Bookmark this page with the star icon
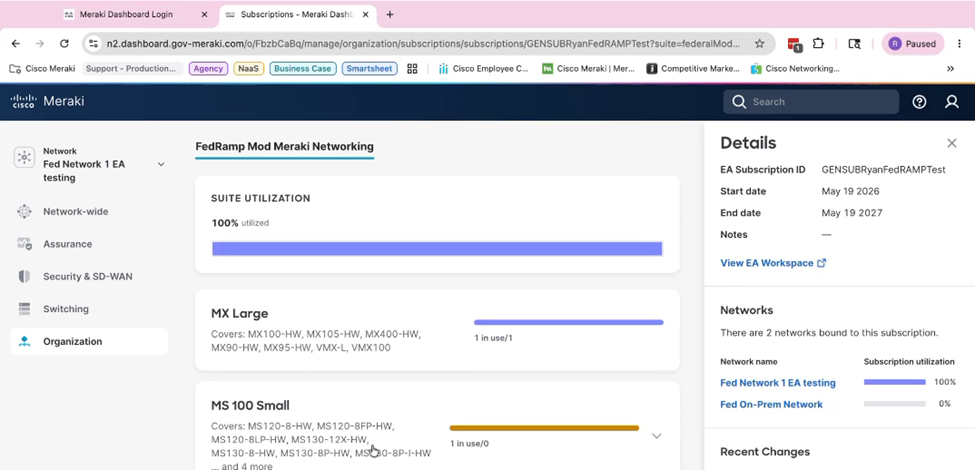 click(x=759, y=44)
